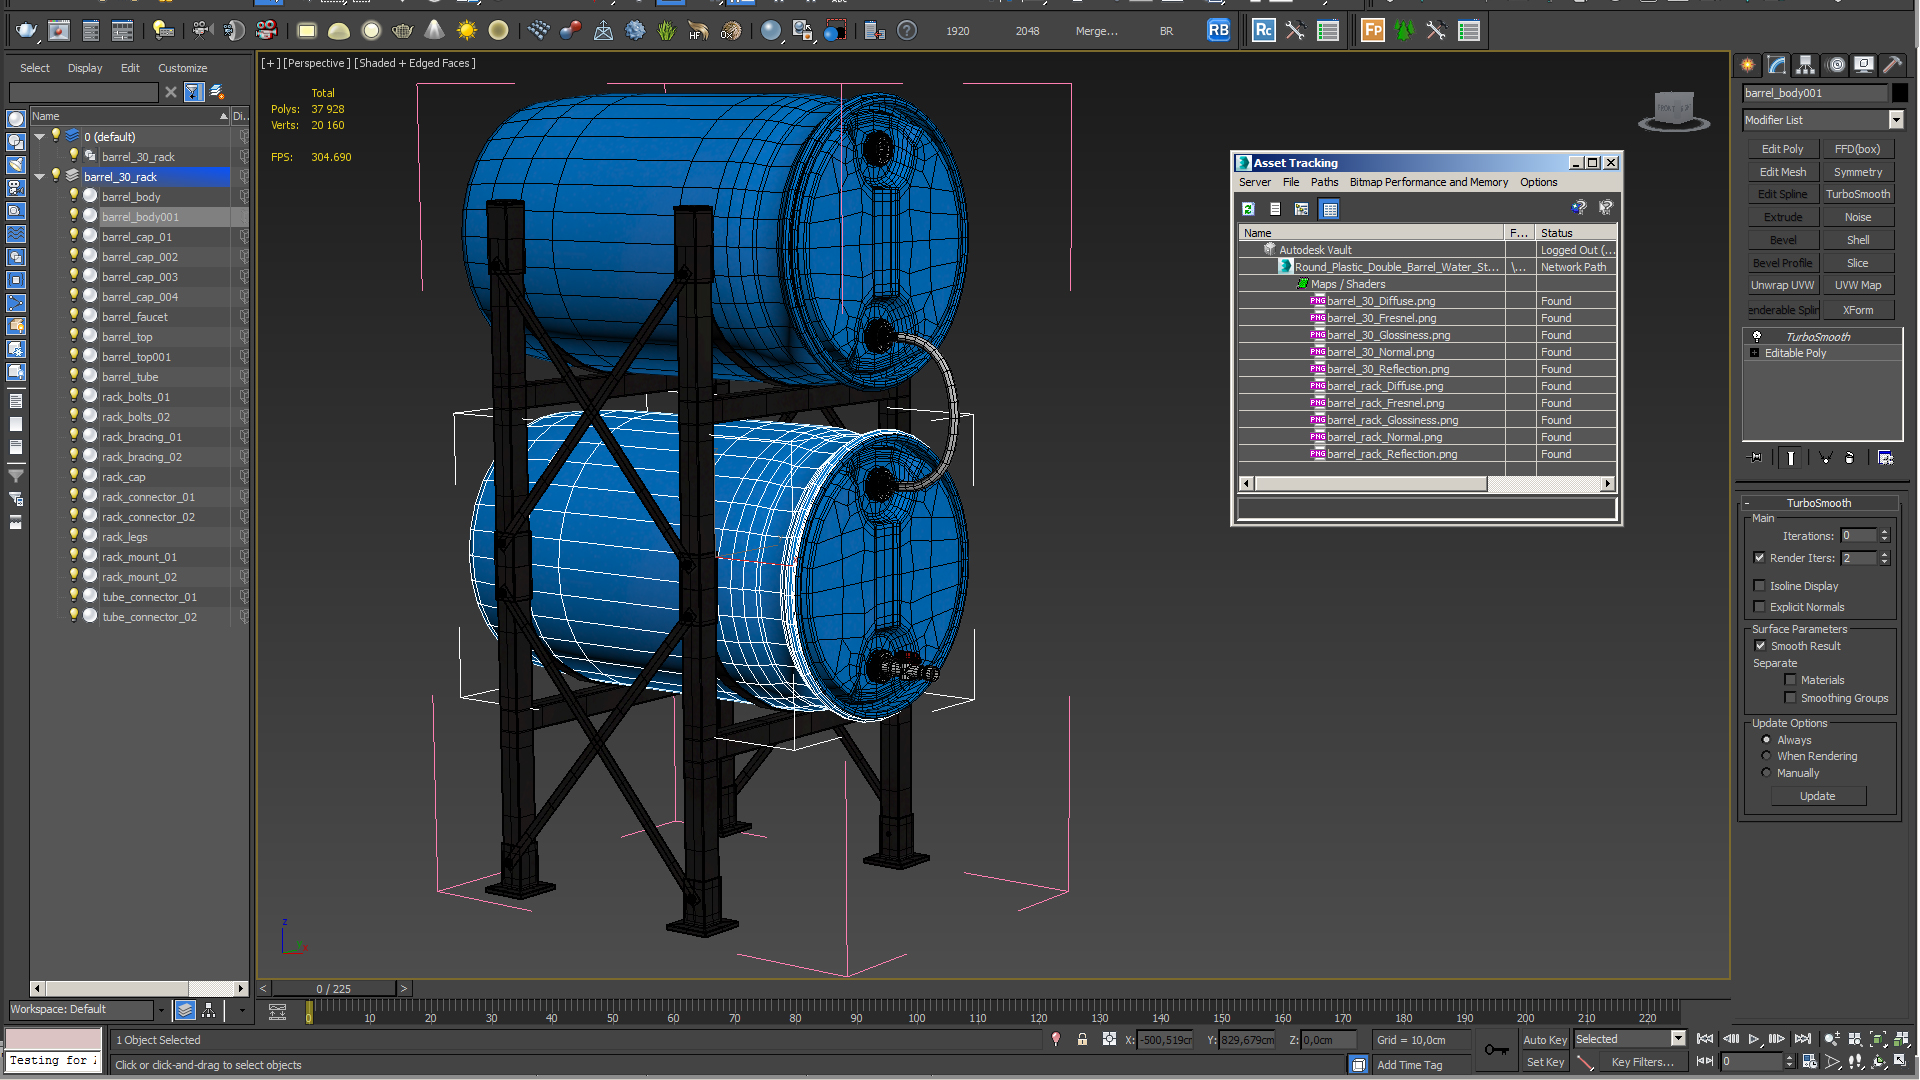
Task: Click the teapot render production icon
Action: (x=26, y=31)
